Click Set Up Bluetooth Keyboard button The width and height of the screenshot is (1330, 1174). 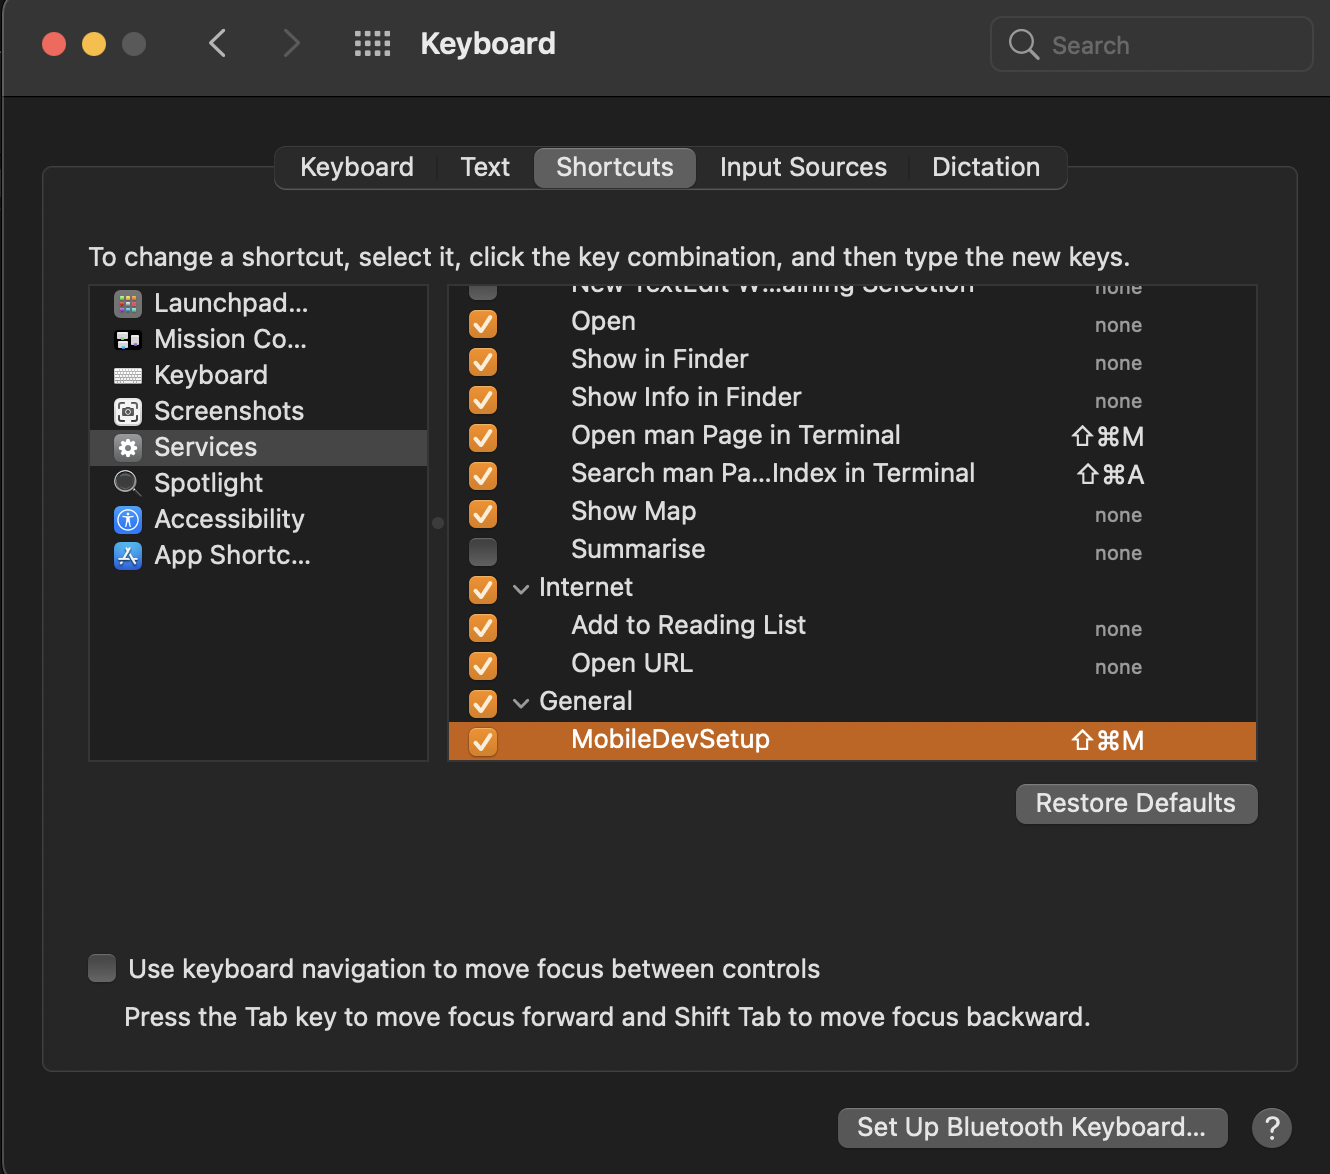(x=1031, y=1127)
